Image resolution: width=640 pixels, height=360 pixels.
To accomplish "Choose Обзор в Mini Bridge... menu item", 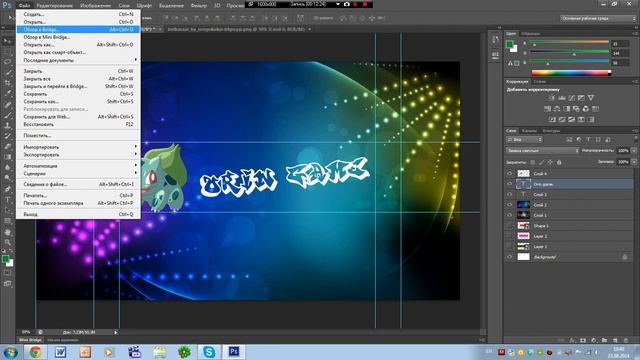I will point(78,37).
